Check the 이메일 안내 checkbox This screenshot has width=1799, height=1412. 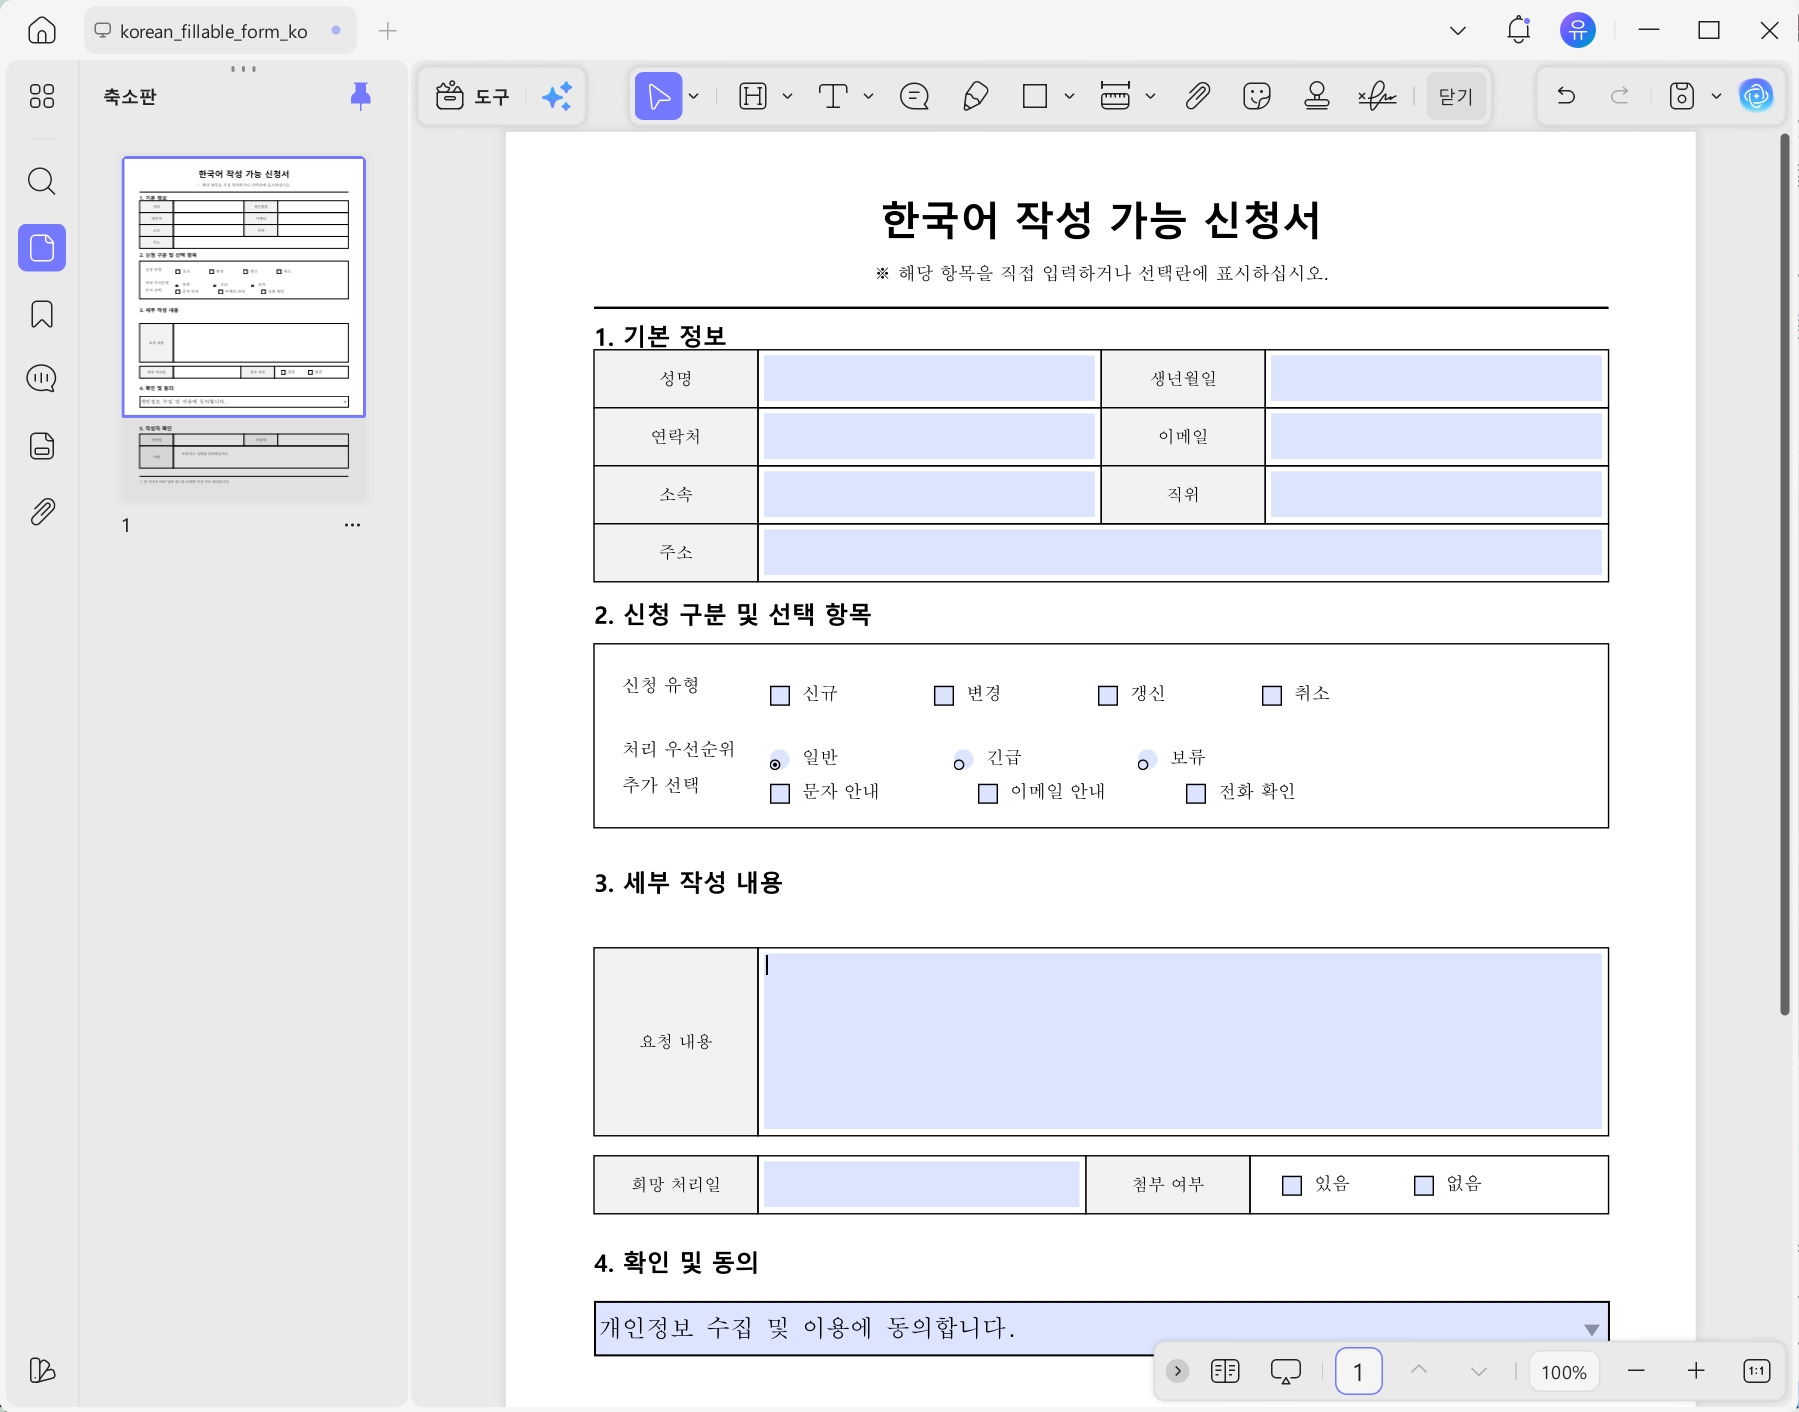[988, 793]
